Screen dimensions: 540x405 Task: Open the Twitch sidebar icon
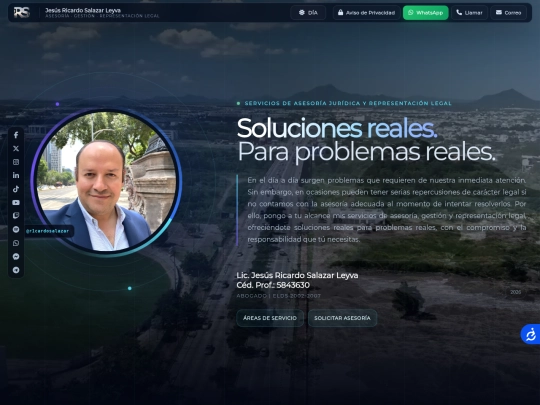[16, 216]
